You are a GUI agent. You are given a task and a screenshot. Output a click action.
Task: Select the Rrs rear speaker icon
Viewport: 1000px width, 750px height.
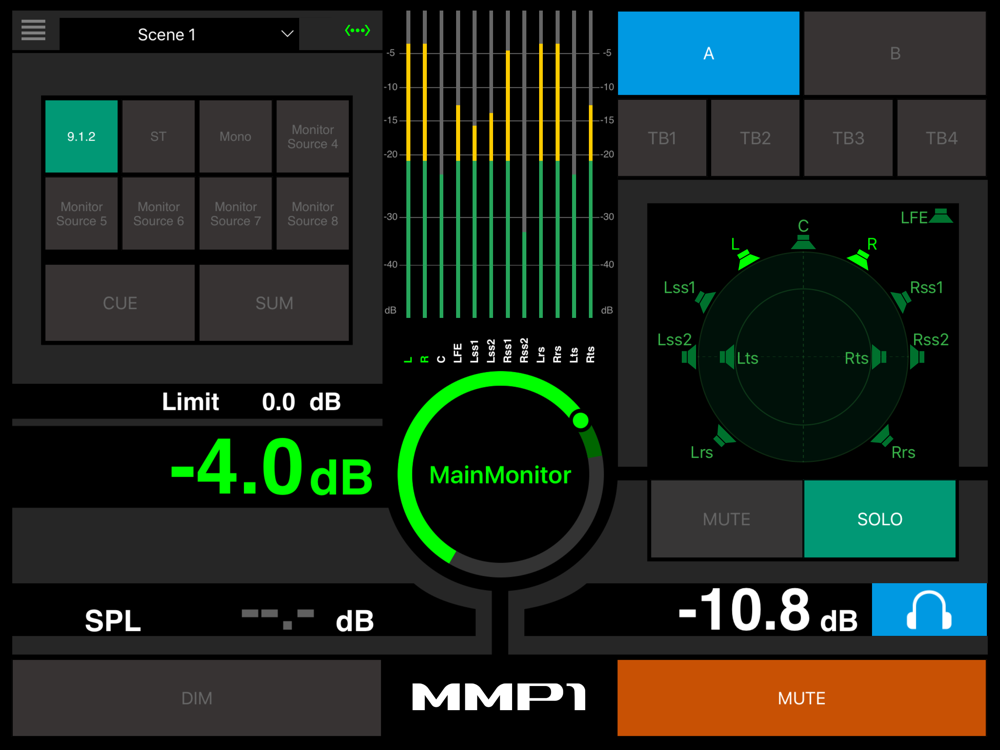(x=882, y=436)
